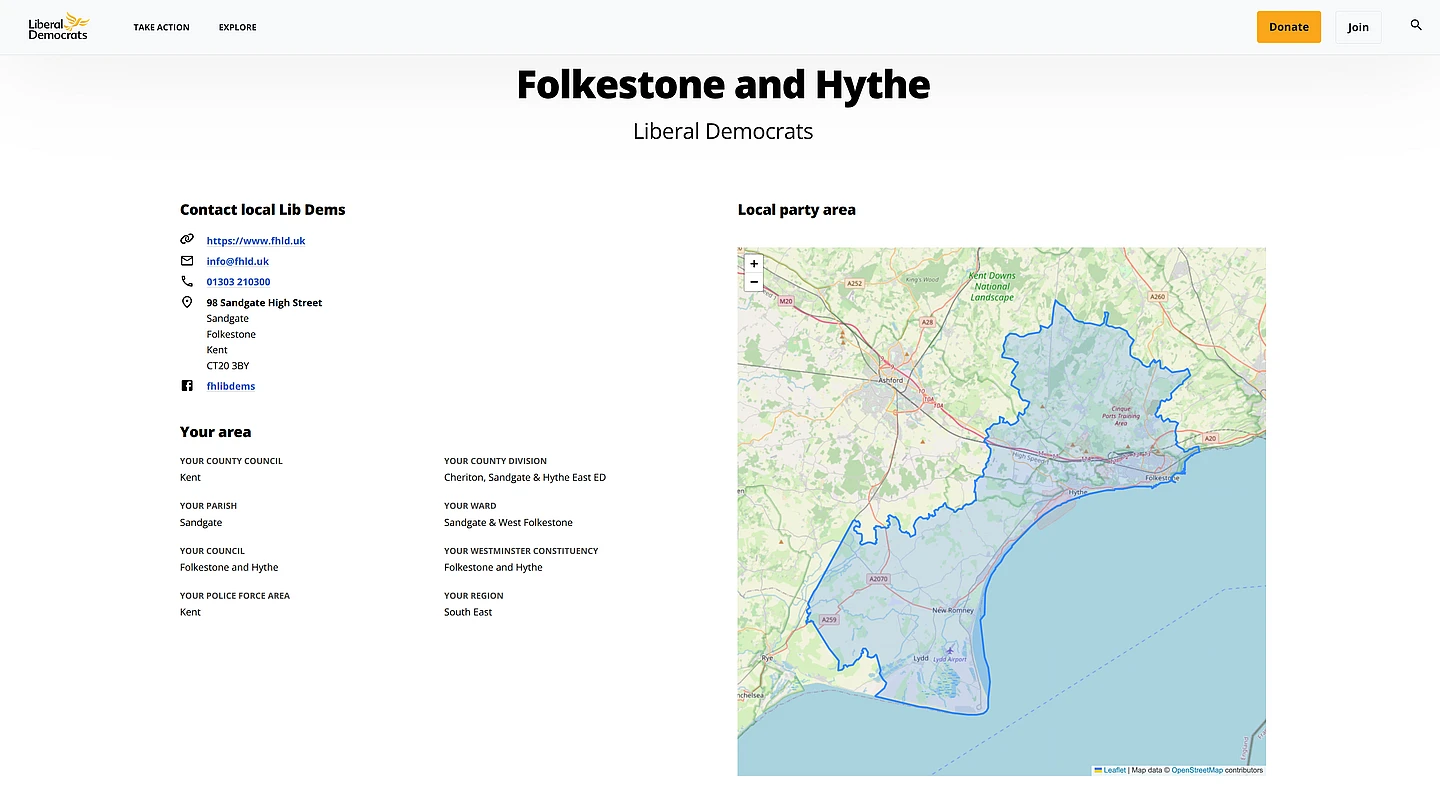Open the fhlibdems Facebook link

pyautogui.click(x=231, y=385)
